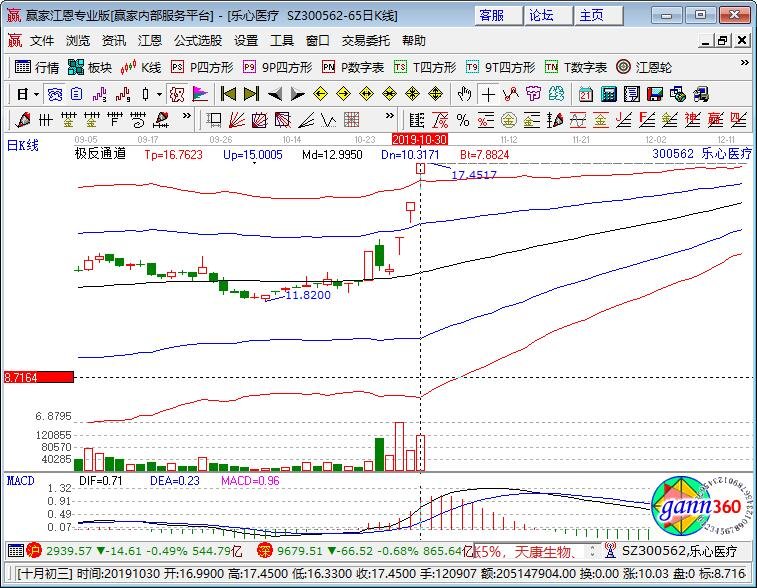This screenshot has width=757, height=588.
Task: Step back with the black left arrow
Action: click(275, 94)
